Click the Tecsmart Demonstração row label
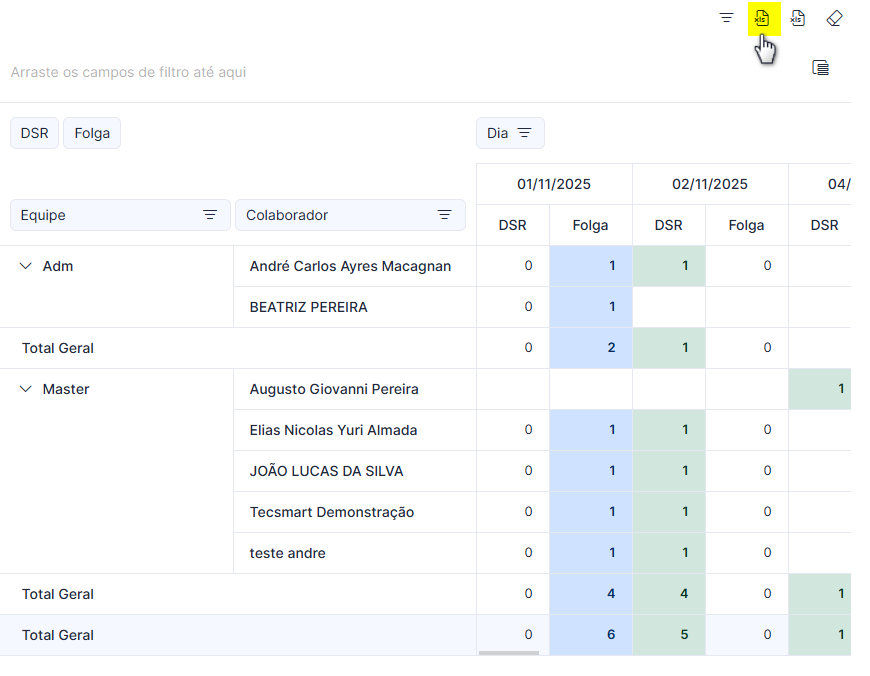Image resolution: width=870 pixels, height=676 pixels. click(332, 512)
